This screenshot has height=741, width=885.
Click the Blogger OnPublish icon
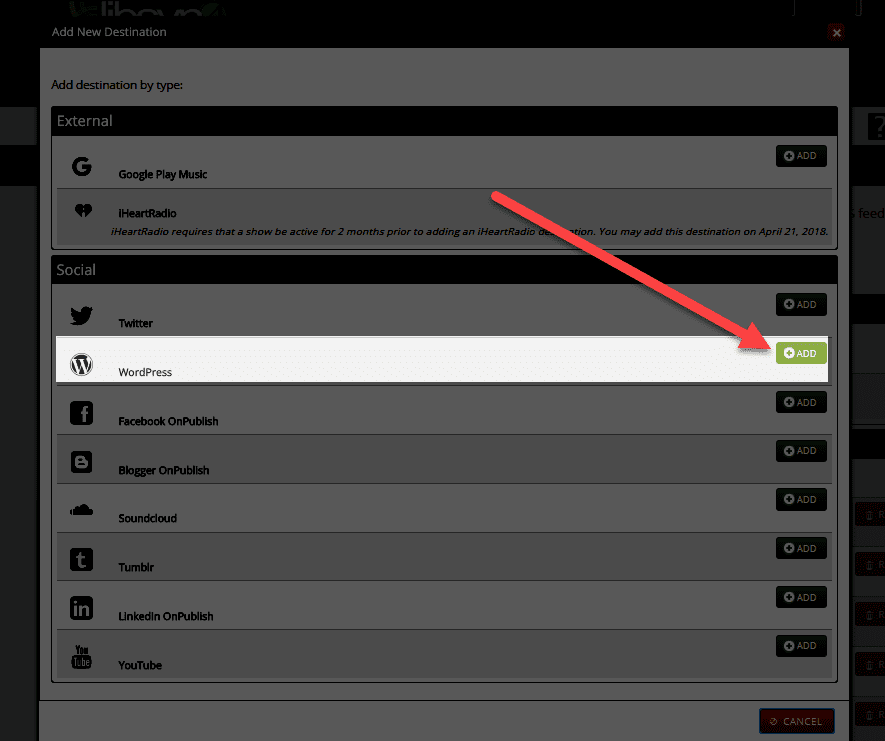(x=82, y=462)
